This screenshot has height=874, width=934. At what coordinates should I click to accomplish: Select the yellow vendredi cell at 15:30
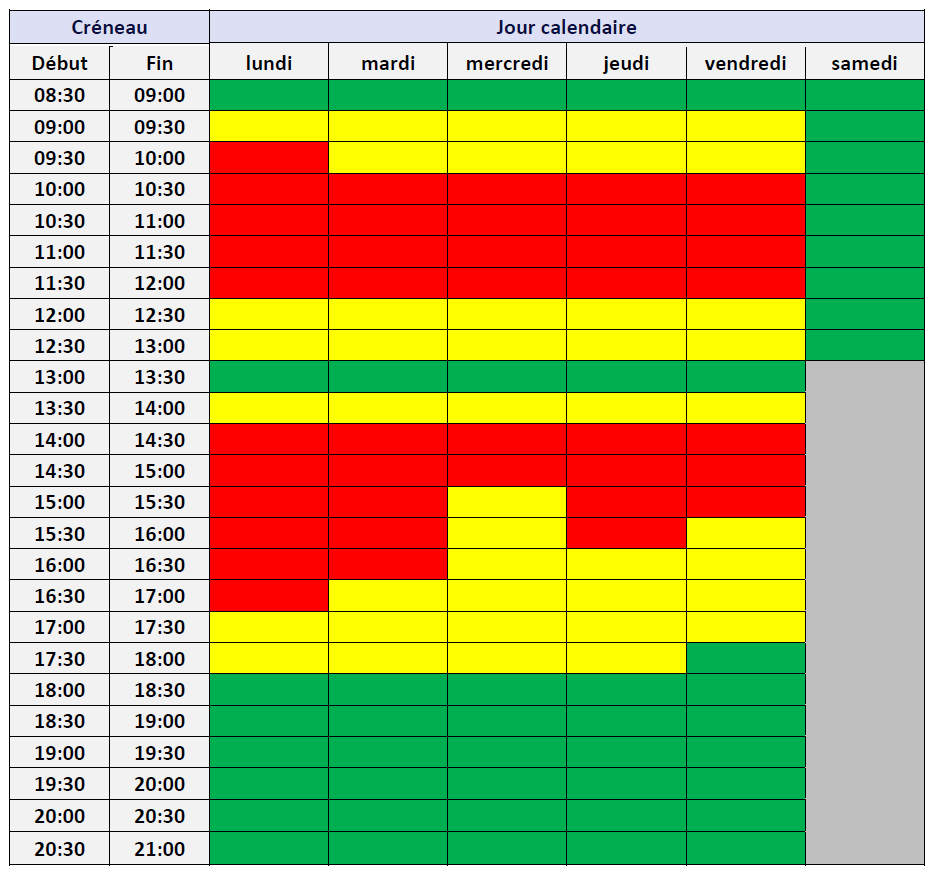coord(745,533)
